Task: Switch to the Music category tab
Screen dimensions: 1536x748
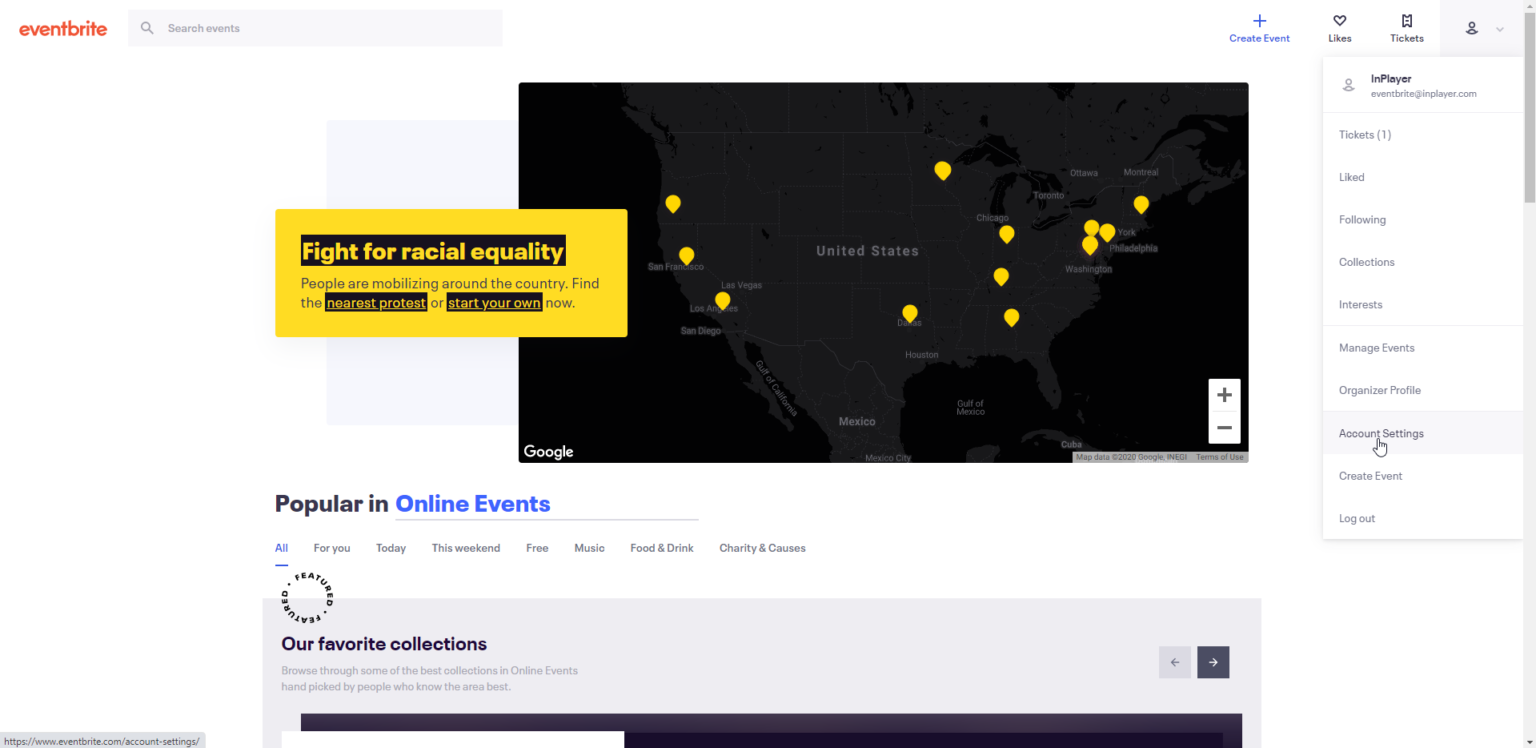Action: tap(589, 547)
